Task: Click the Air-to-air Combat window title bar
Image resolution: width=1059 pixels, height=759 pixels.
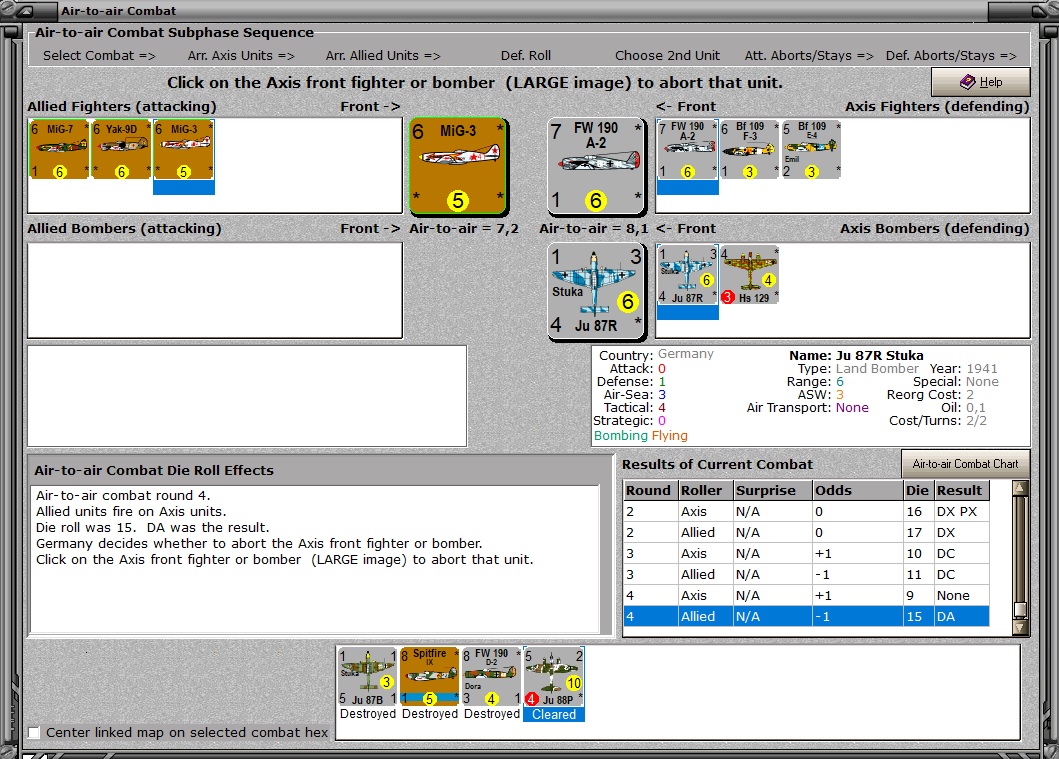Action: point(530,11)
